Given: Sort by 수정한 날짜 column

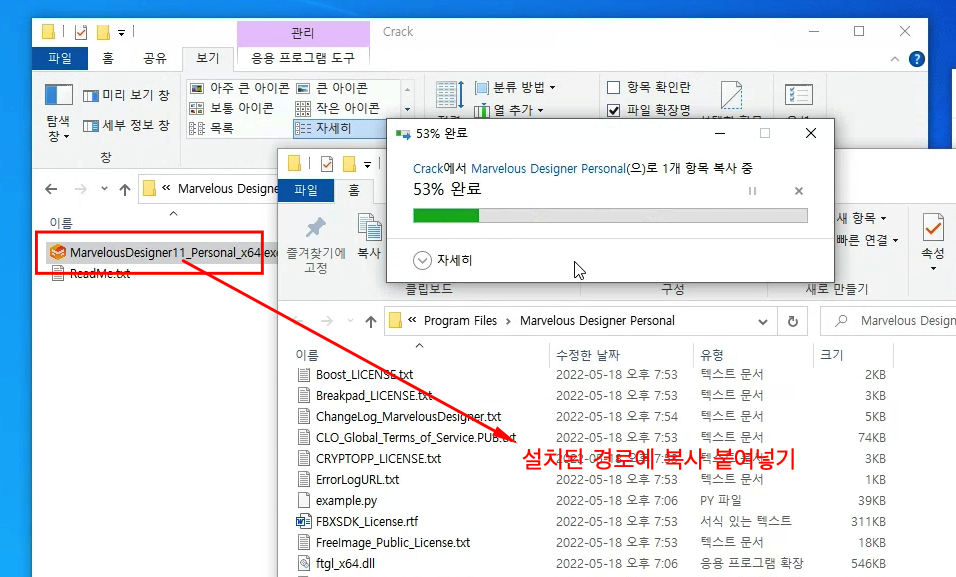Looking at the screenshot, I should pos(588,355).
